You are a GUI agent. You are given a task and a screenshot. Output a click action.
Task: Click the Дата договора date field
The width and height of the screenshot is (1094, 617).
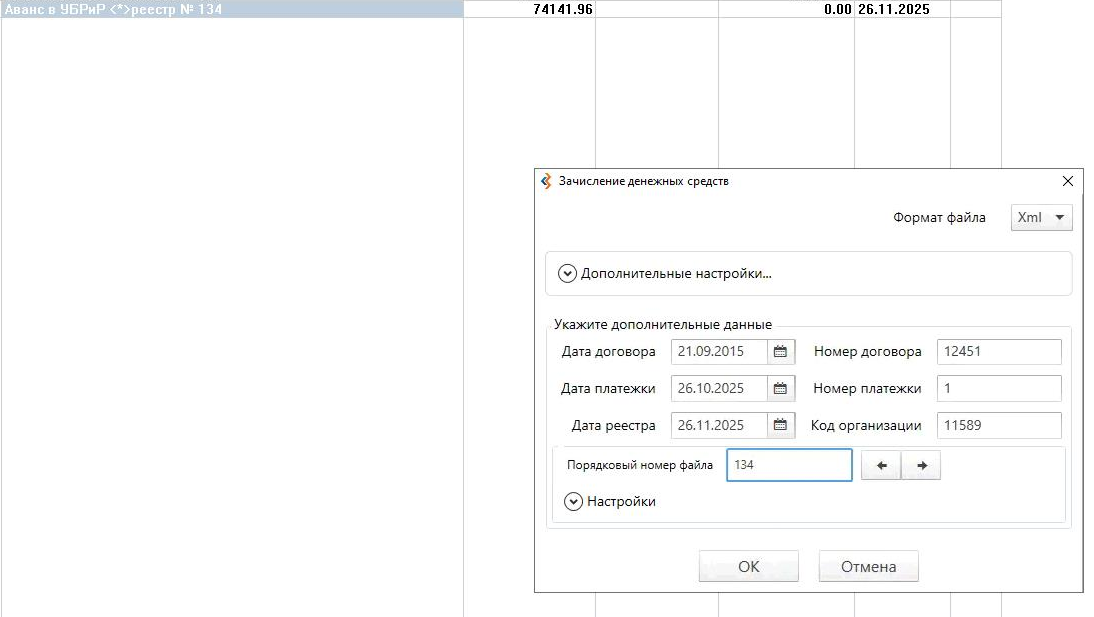tap(719, 352)
